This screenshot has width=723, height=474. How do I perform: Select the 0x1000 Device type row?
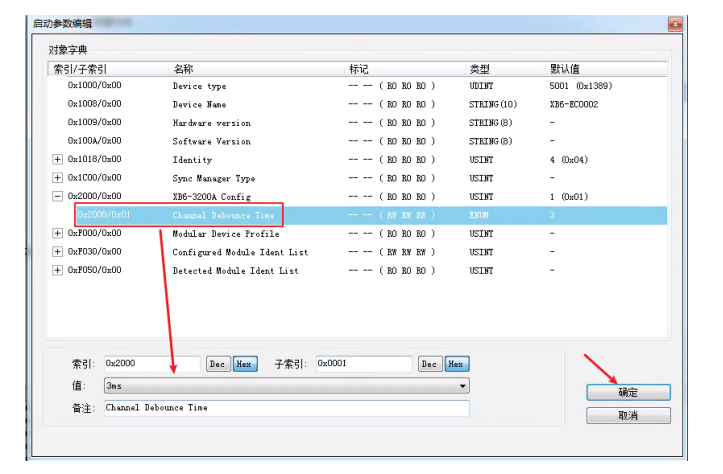[200, 87]
